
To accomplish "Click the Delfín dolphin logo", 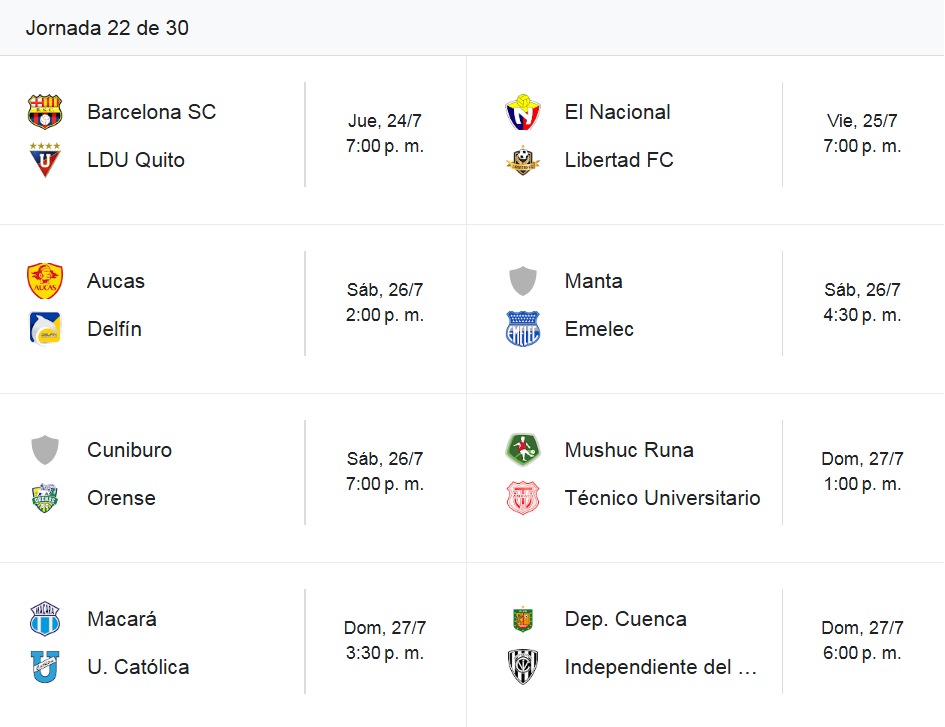I will coord(45,329).
